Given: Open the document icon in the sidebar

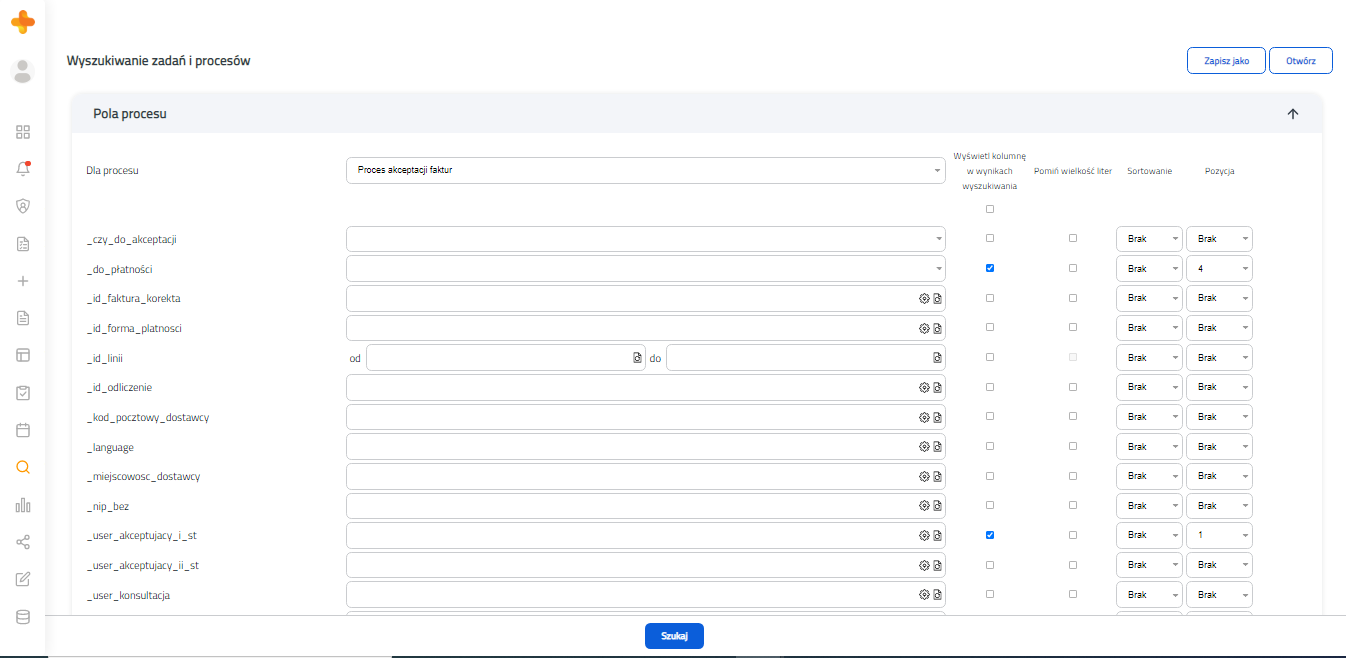Looking at the screenshot, I should (23, 318).
